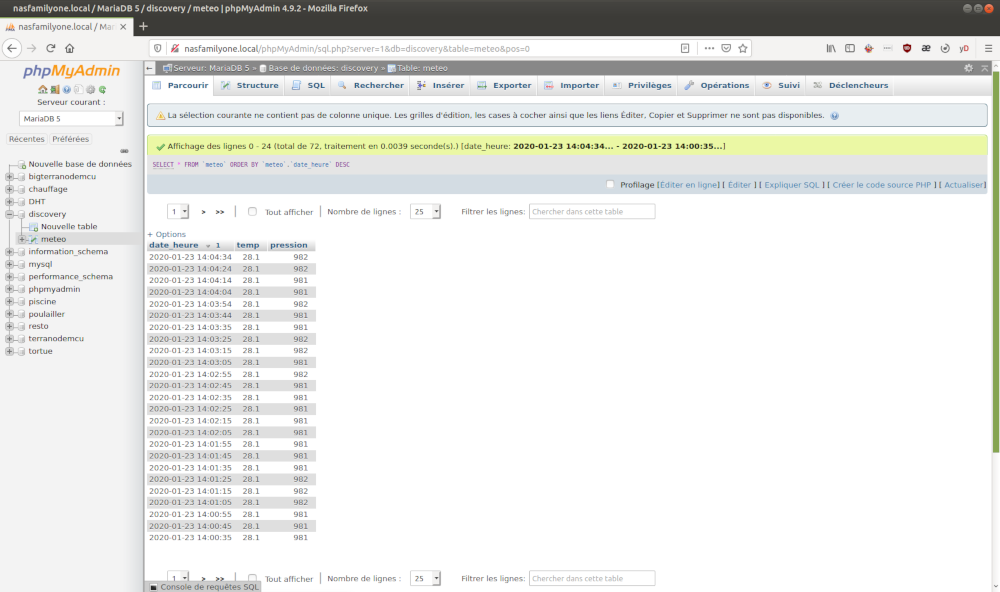Collapse the discovery database tree node
Screen dimensions: 1000x592
coord(10,214)
